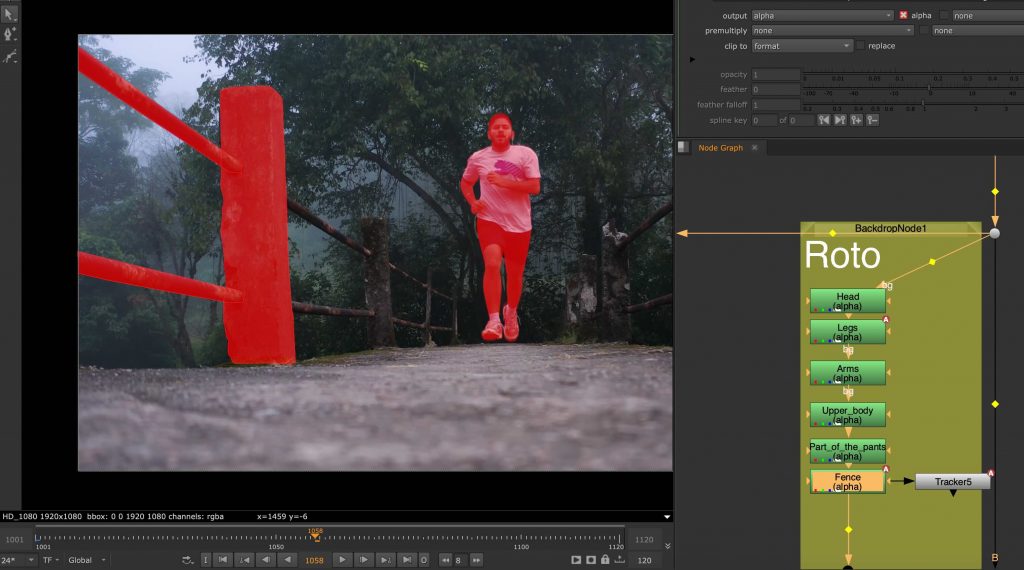Screen dimensions: 1024x570
Task: Select the arrow selection tool
Action: pos(10,13)
